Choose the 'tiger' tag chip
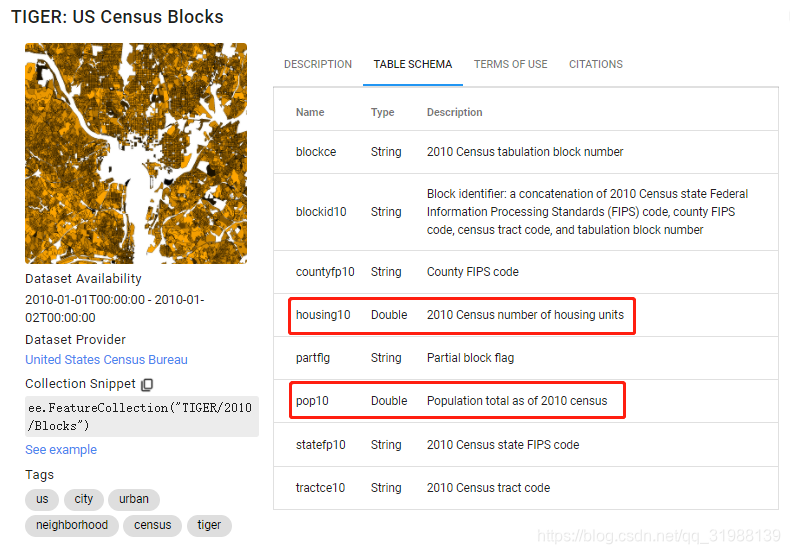The height and width of the screenshot is (554, 790). pos(209,525)
